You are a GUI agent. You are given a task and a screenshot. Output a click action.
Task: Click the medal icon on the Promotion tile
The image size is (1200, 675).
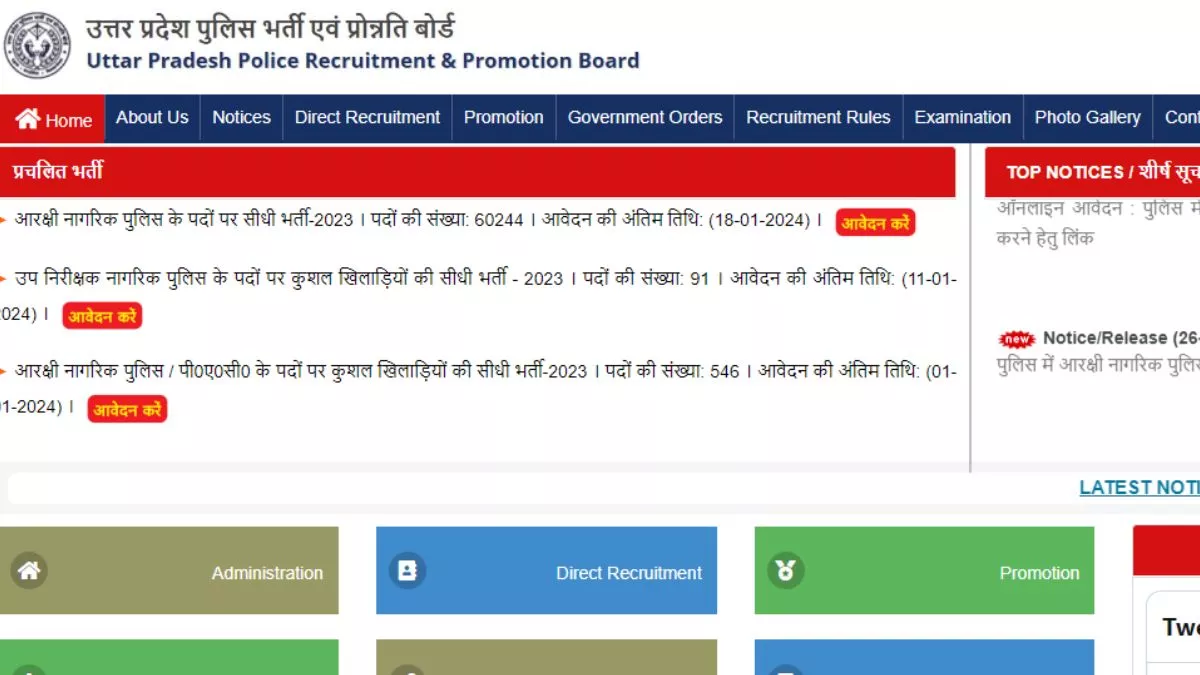[x=786, y=570]
